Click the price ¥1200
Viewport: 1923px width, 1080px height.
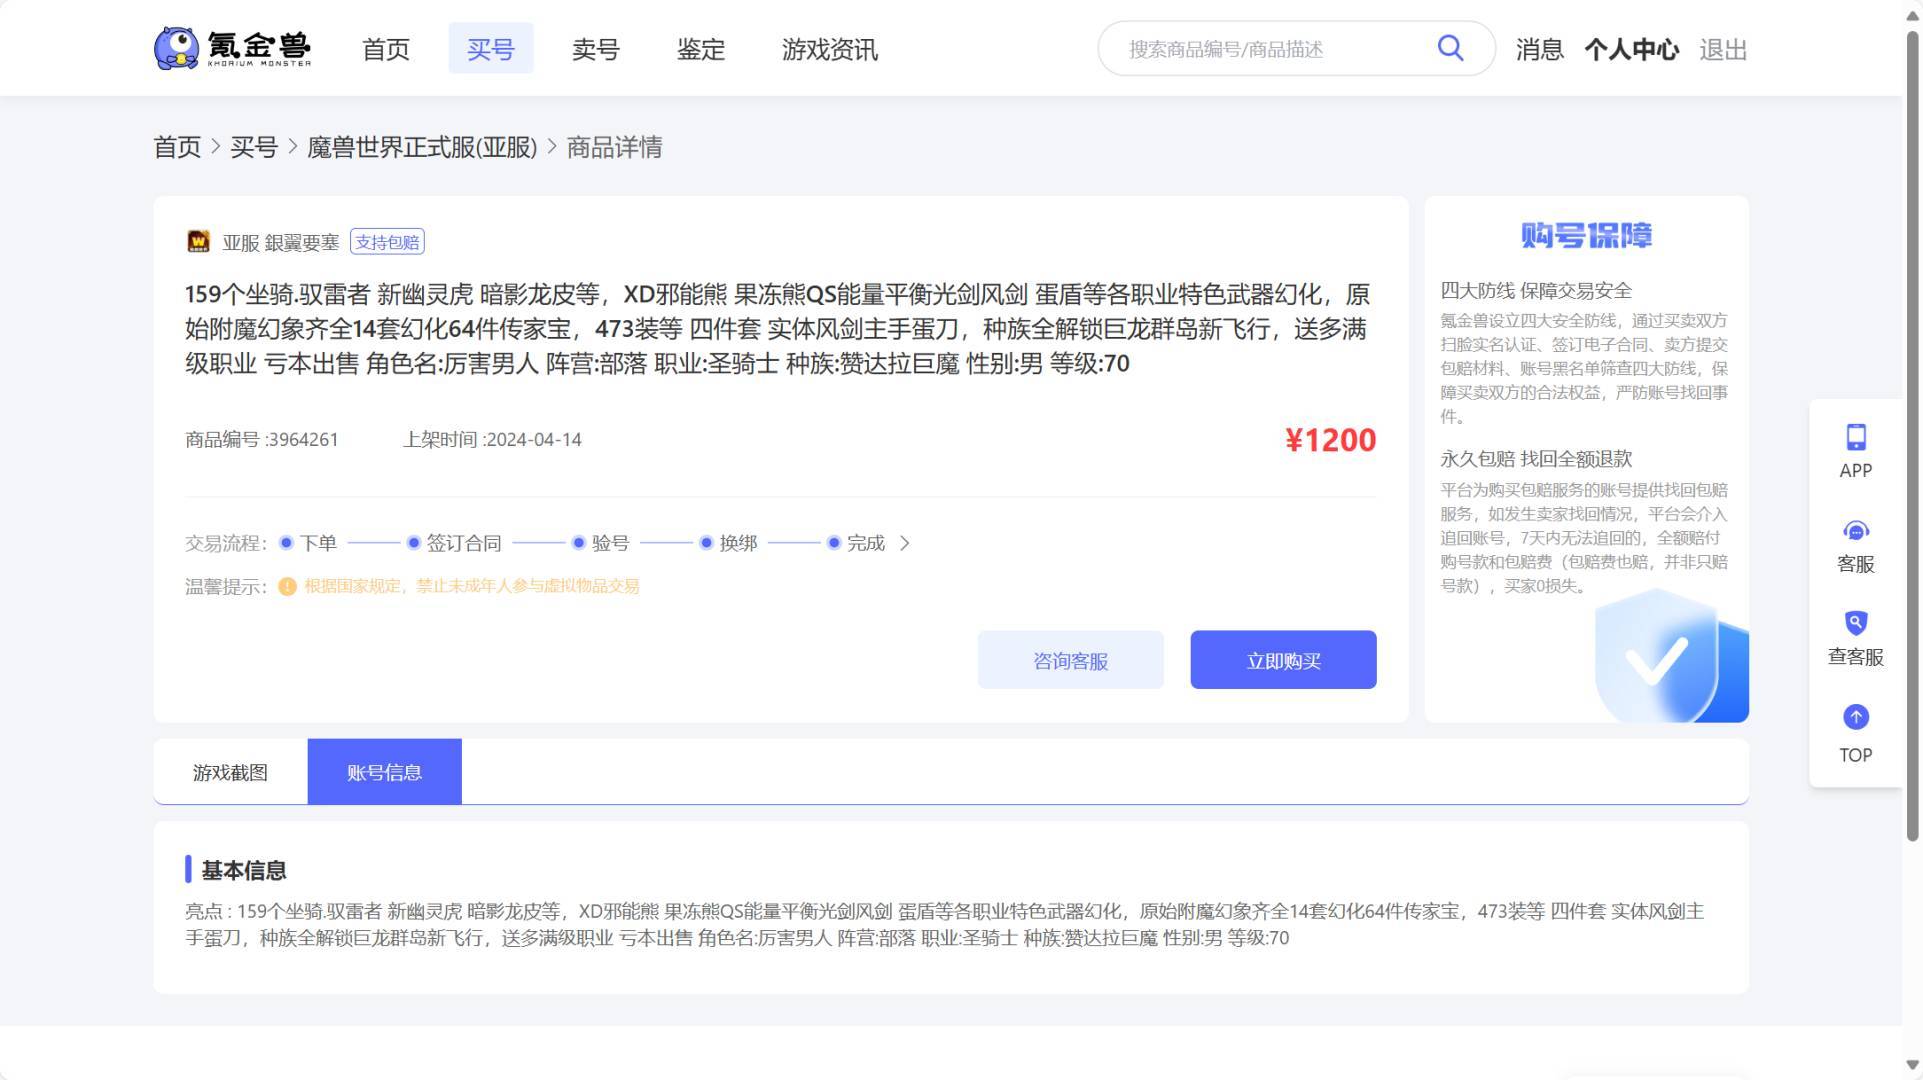click(x=1330, y=440)
